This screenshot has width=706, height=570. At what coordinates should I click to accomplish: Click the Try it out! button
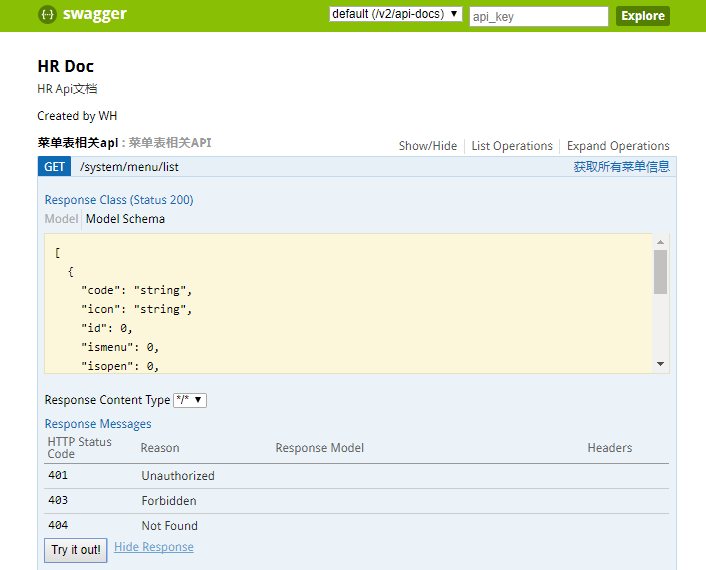point(76,550)
